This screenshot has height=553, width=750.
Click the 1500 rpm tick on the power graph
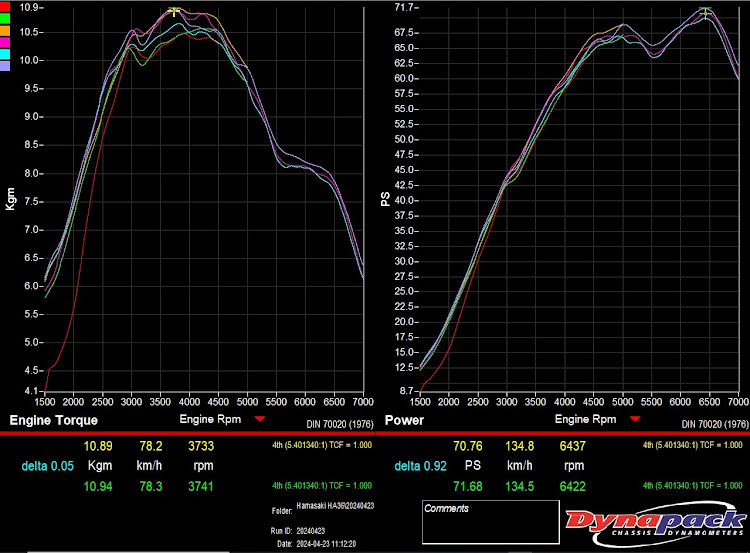(x=420, y=402)
